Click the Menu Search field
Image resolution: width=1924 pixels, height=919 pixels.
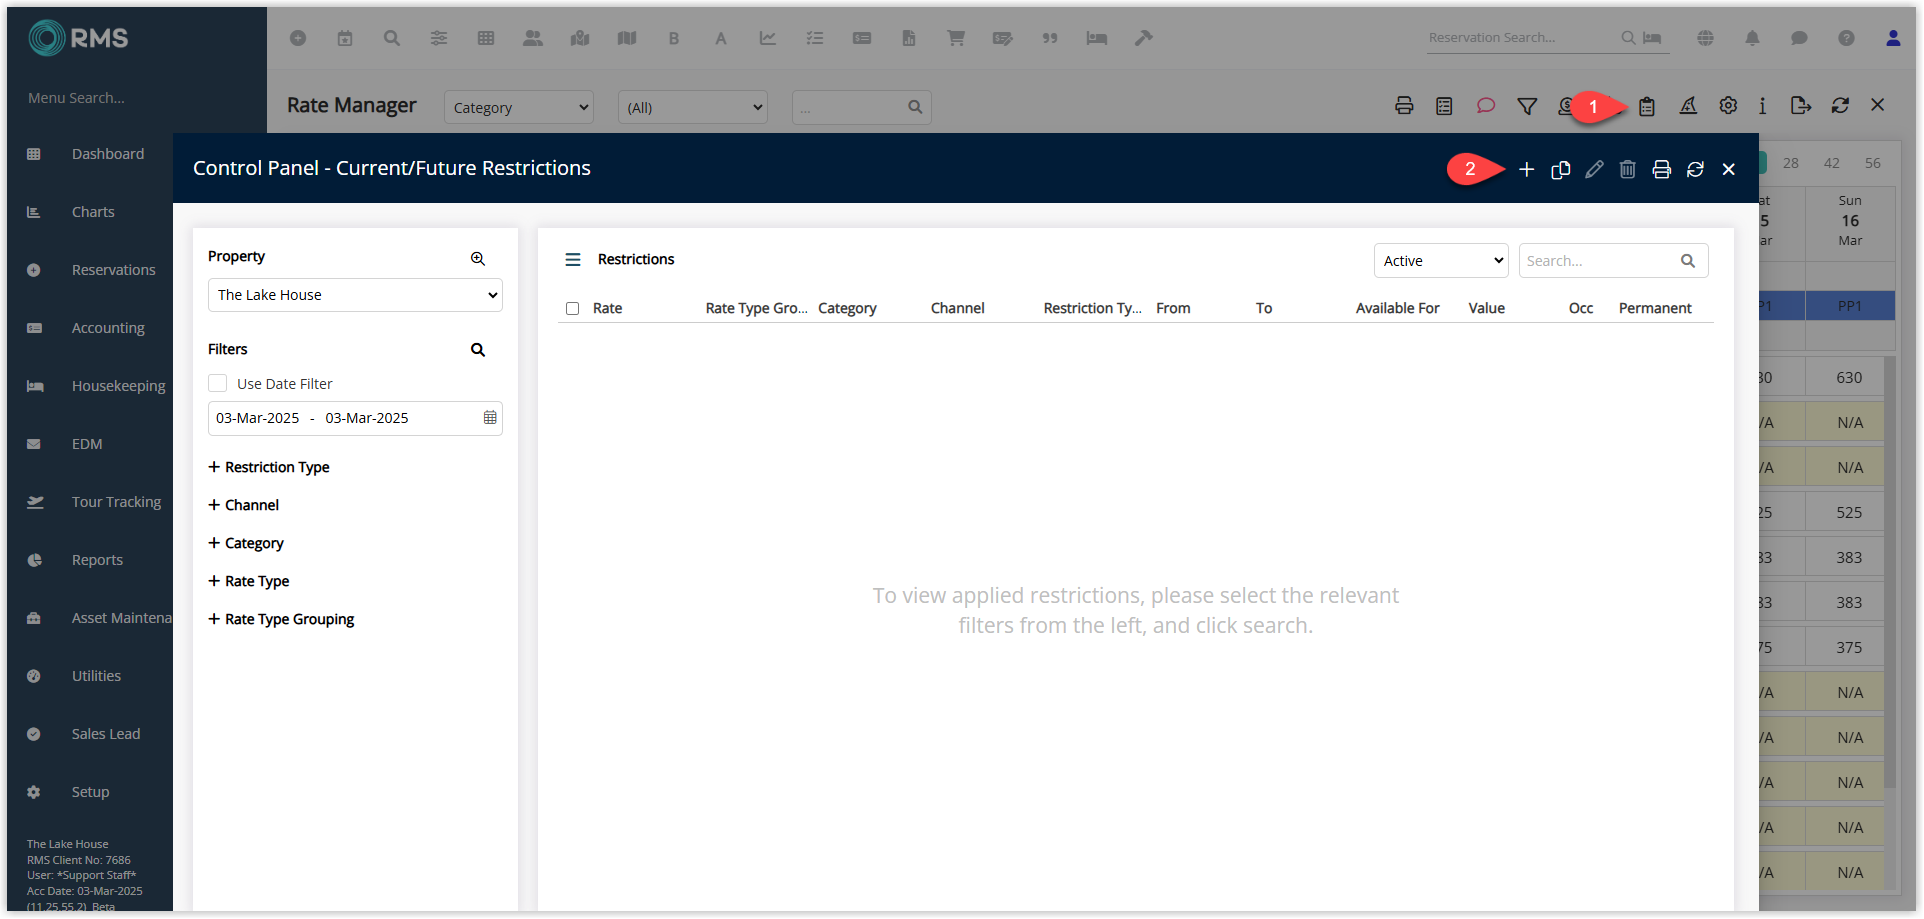(77, 98)
